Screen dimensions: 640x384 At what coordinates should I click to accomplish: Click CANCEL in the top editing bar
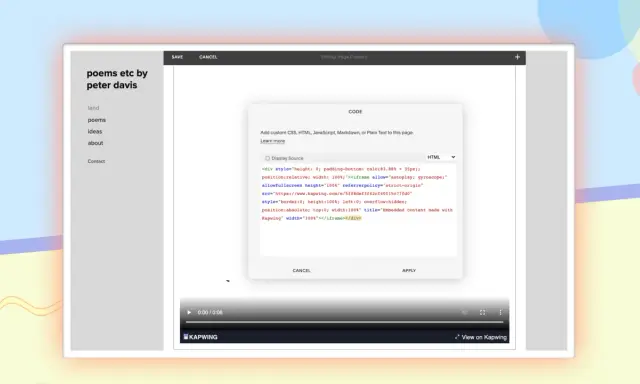coord(208,57)
